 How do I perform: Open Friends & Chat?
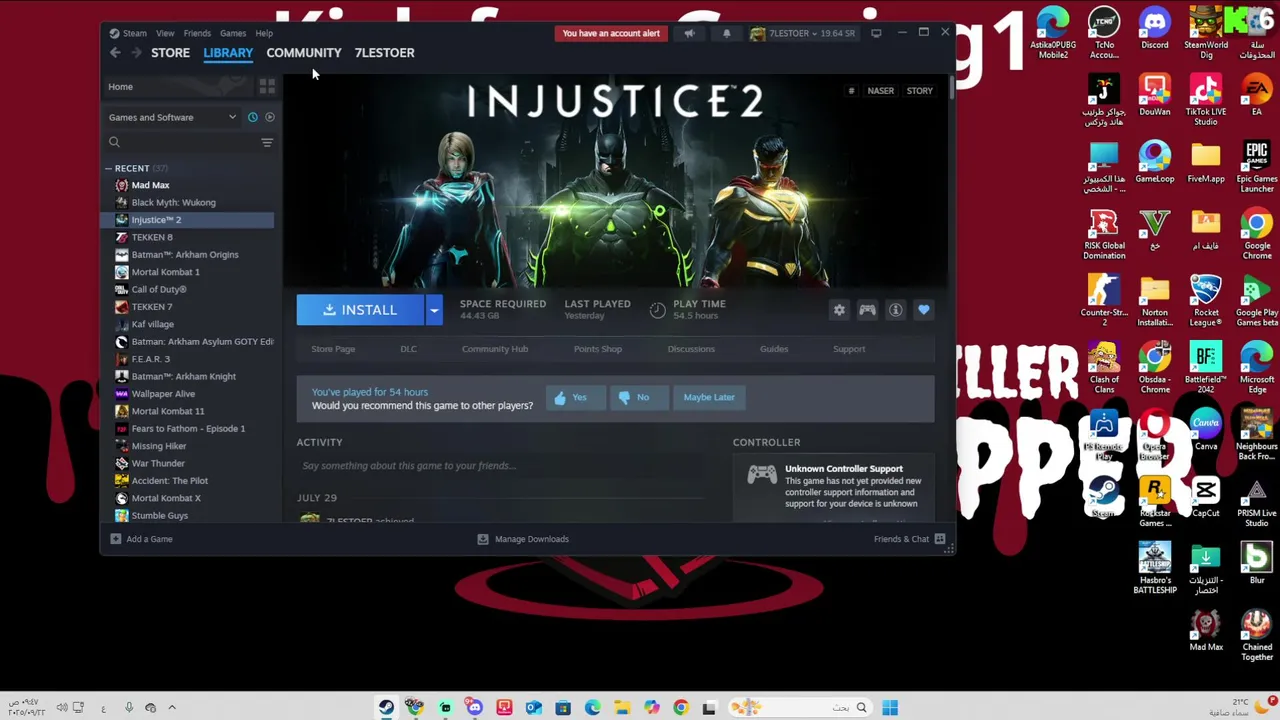click(909, 539)
